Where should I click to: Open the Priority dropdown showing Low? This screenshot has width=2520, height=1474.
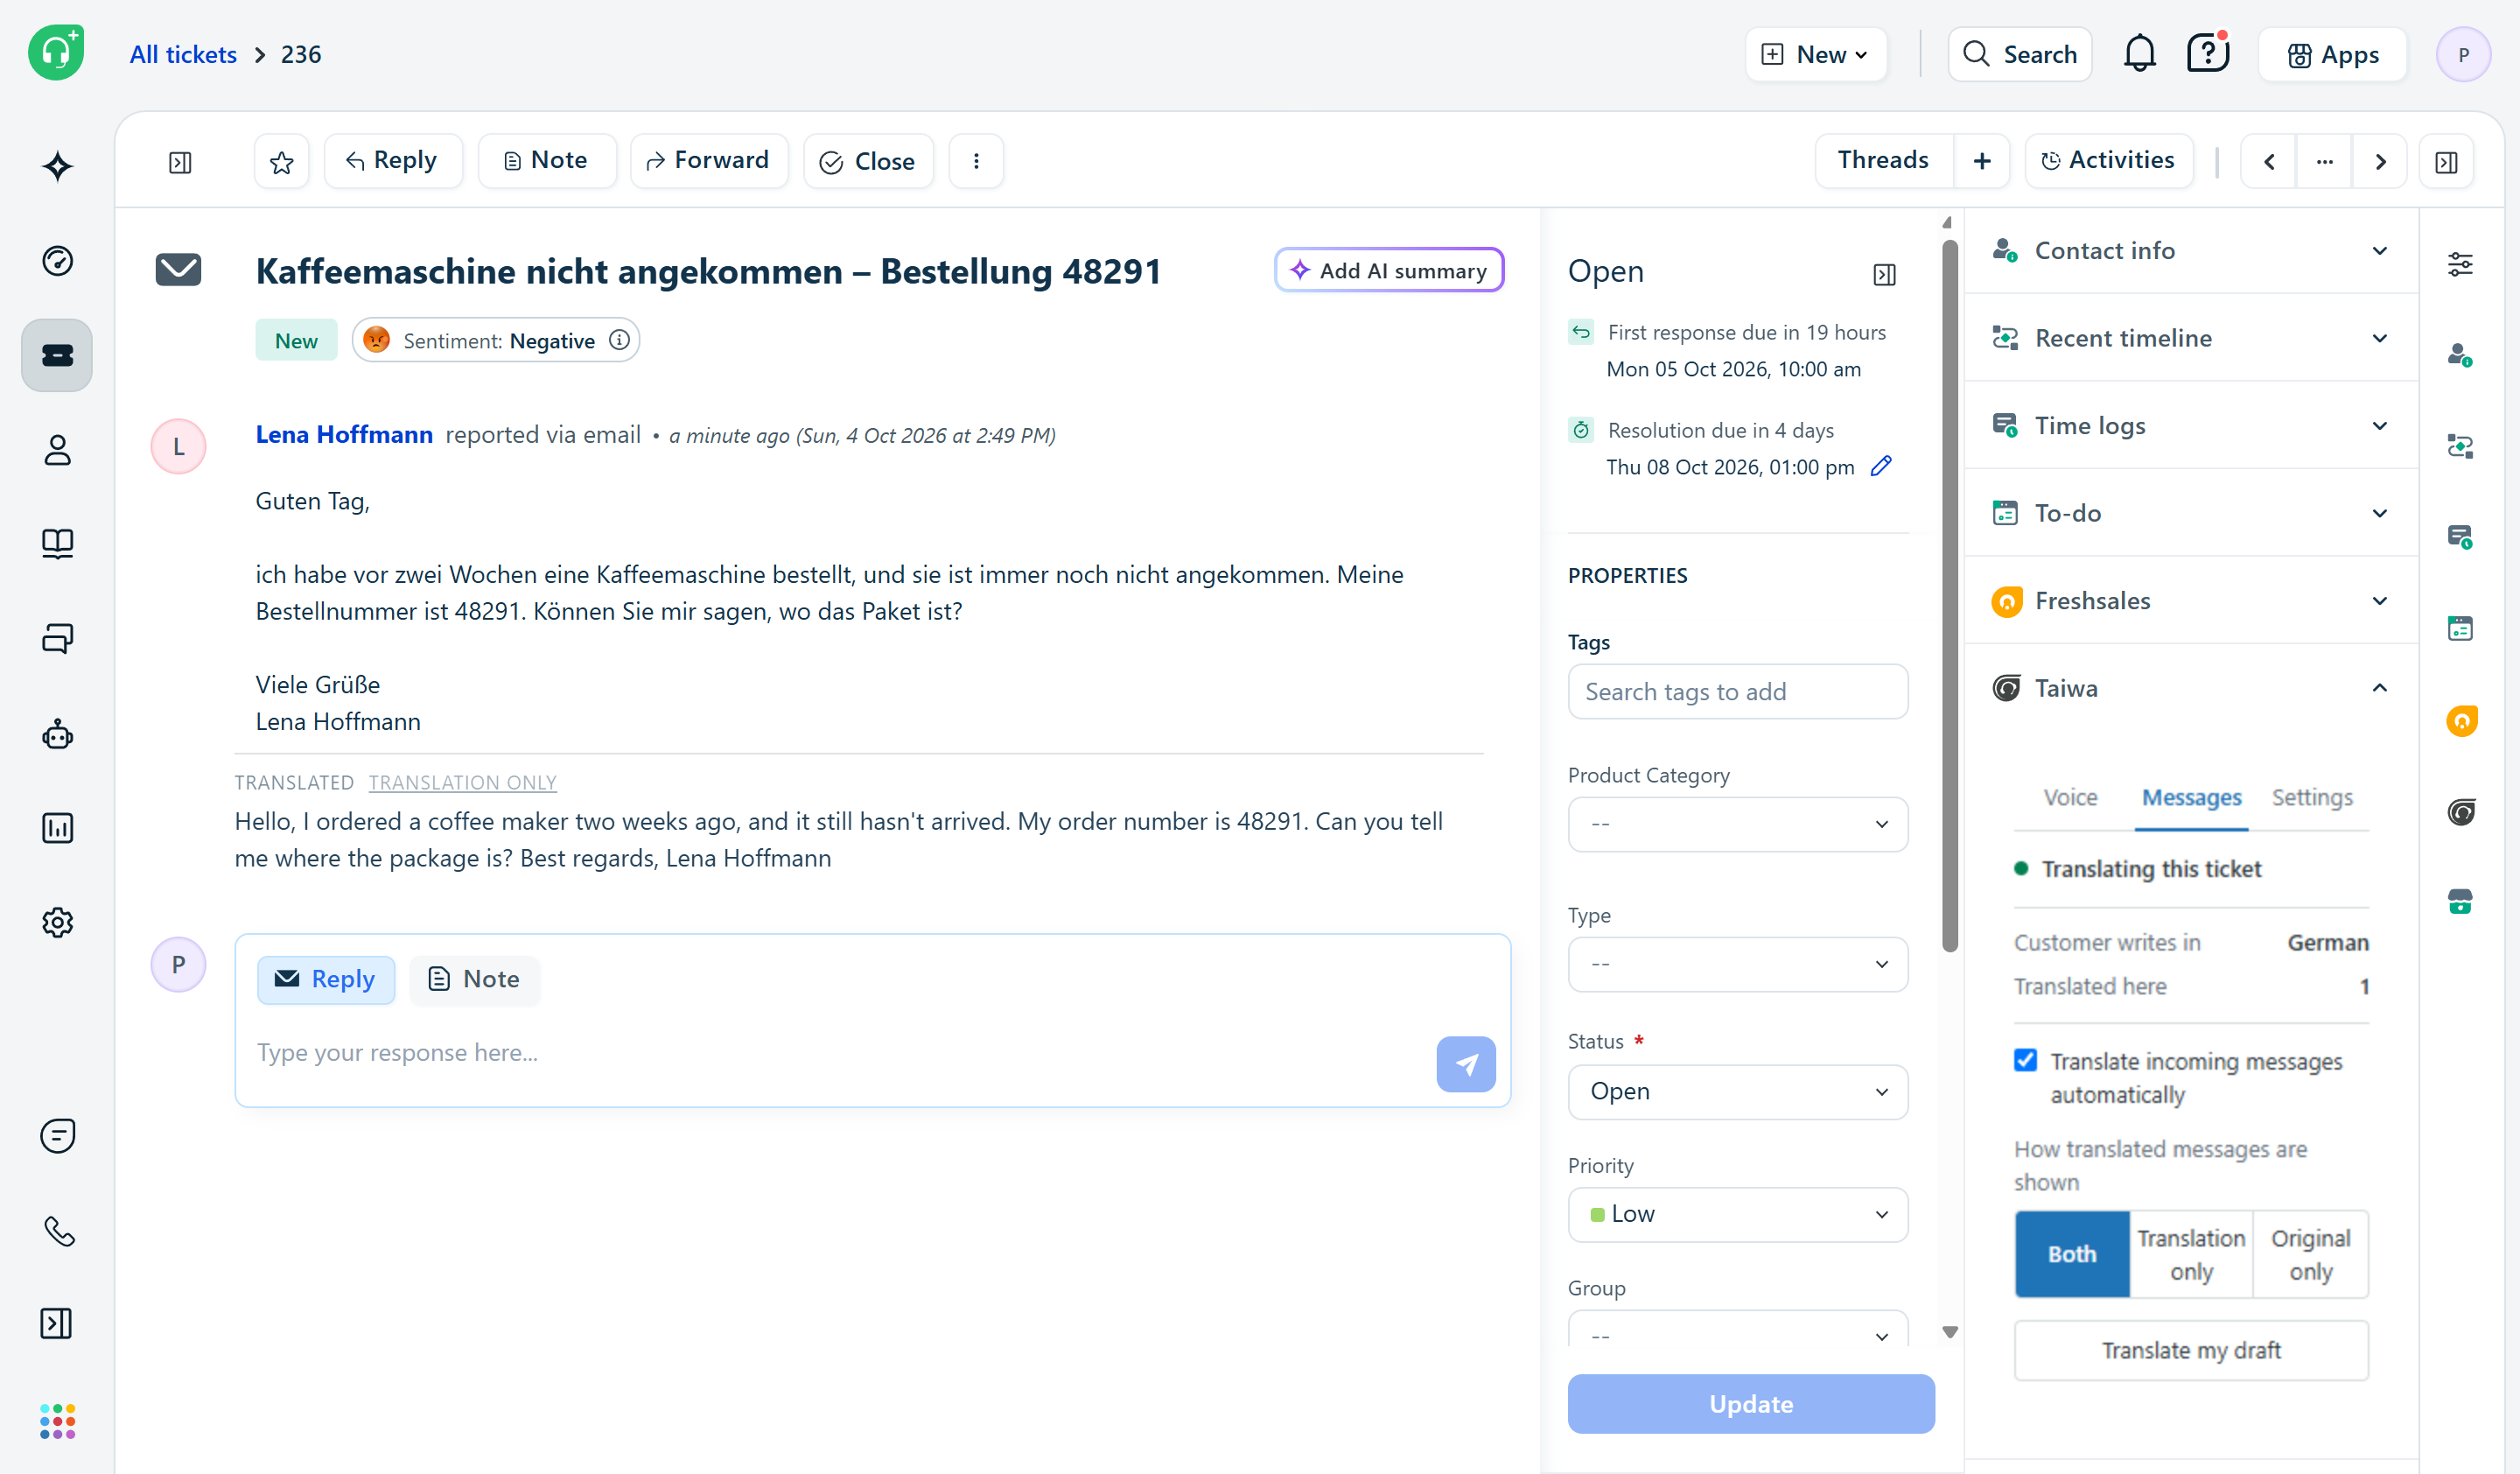tap(1738, 1214)
